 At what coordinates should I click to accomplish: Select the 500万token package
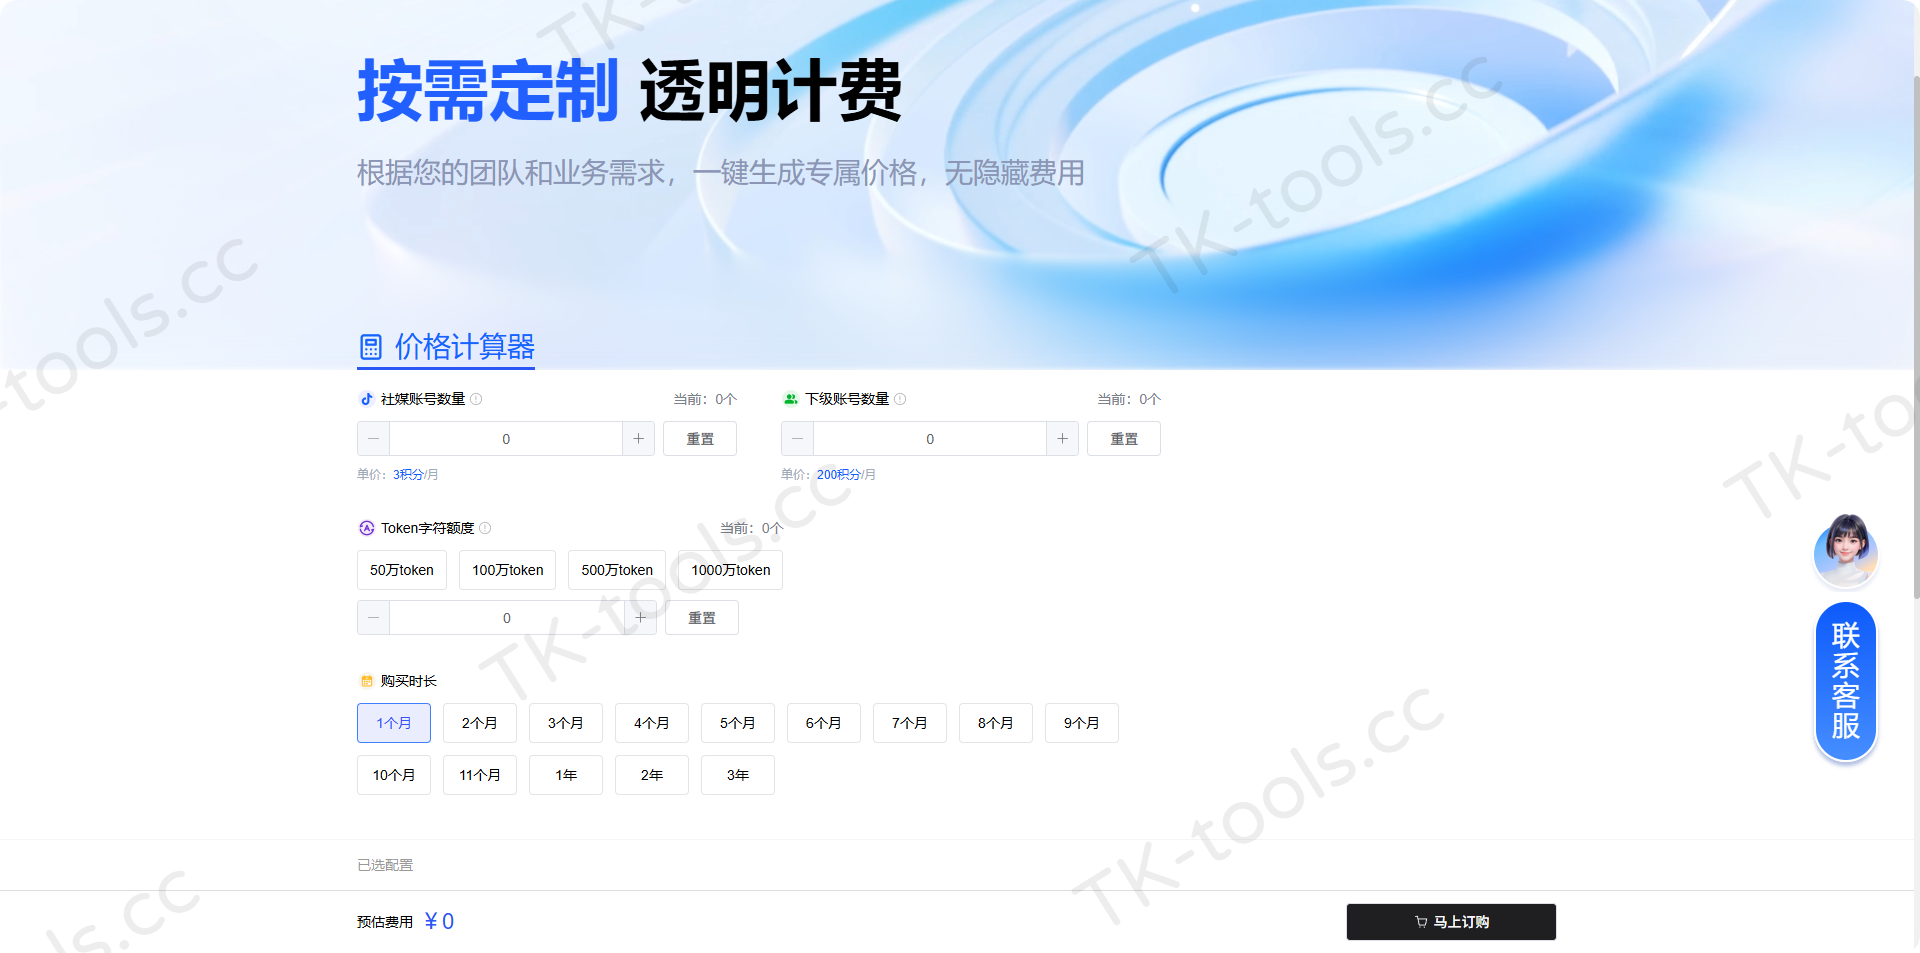617,570
